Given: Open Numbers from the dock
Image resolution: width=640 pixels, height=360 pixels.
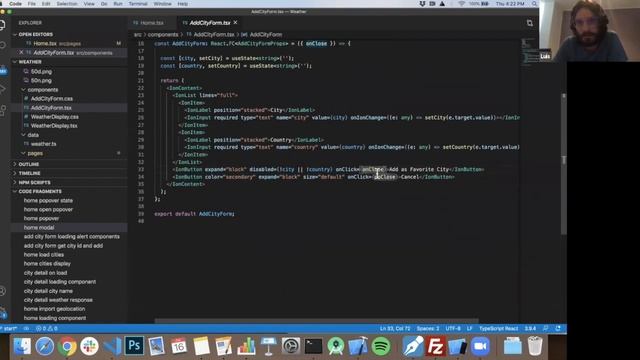Looking at the screenshot, I should 246,347.
